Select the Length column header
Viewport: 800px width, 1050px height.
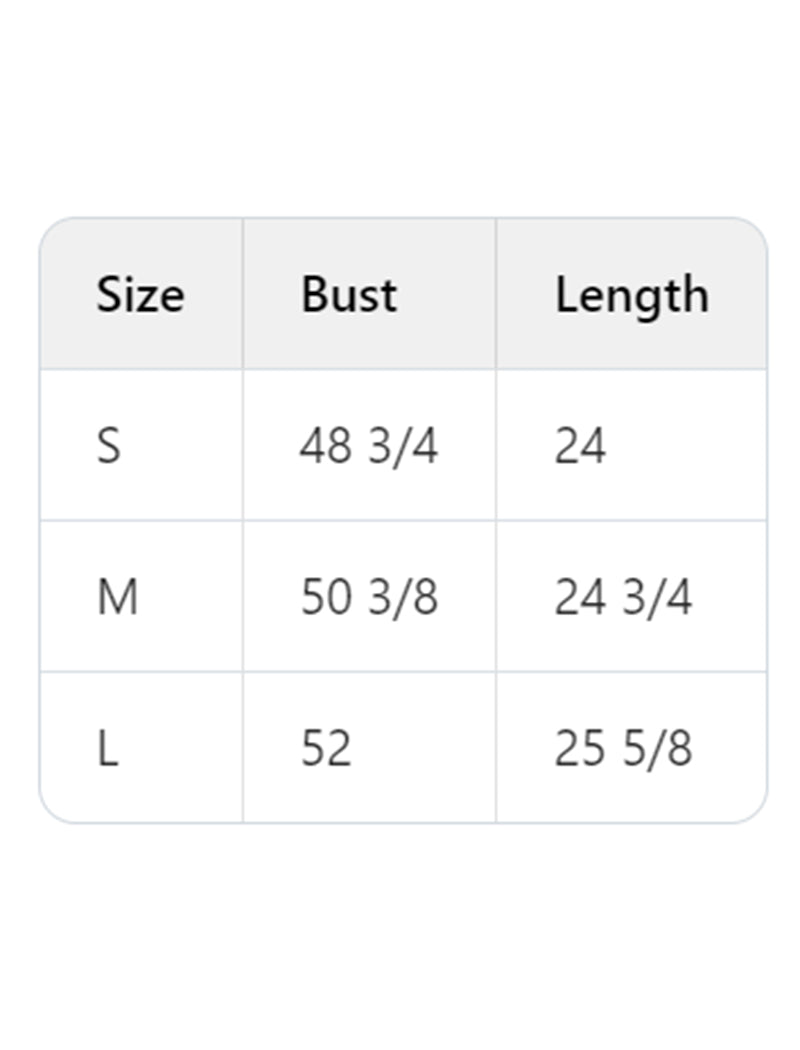632,295
